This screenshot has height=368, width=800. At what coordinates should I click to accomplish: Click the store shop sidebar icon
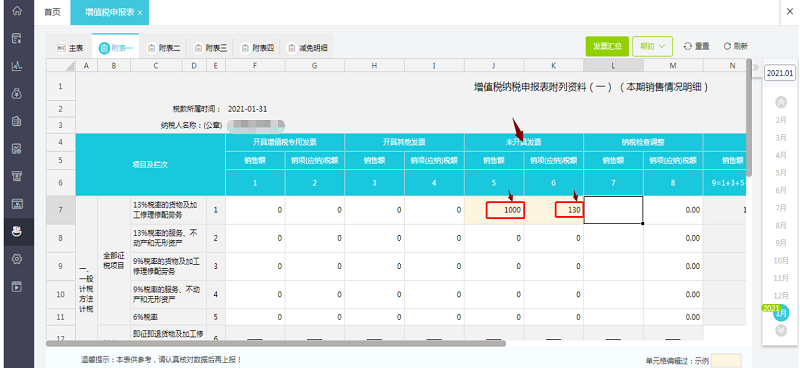click(x=17, y=176)
